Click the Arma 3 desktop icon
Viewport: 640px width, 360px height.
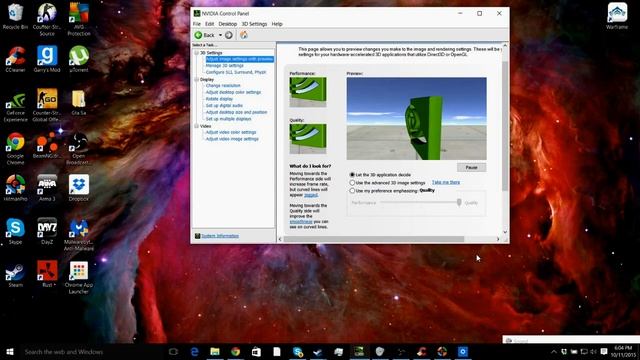pos(47,185)
